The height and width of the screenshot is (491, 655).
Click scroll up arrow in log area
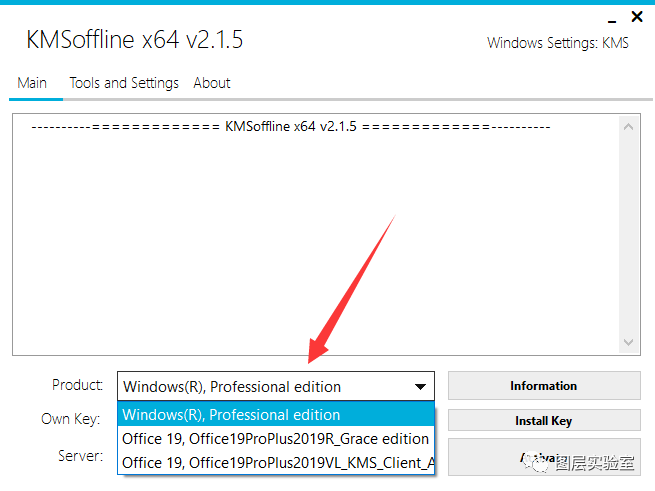[x=628, y=127]
